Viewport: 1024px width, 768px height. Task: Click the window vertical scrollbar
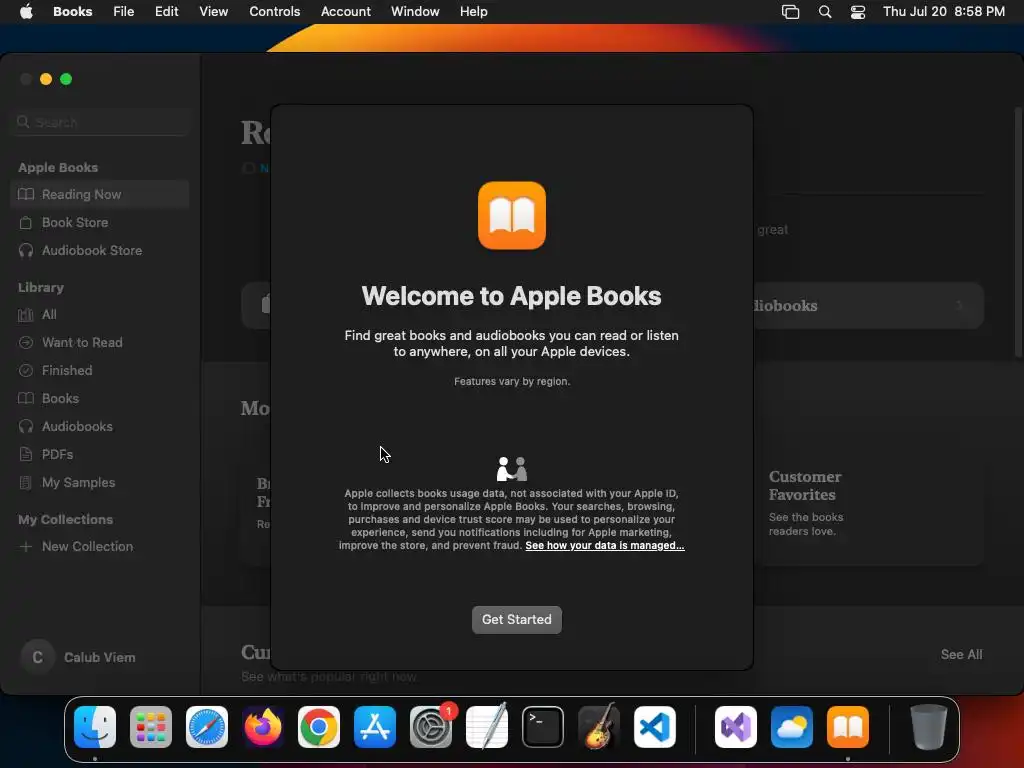click(x=1018, y=232)
